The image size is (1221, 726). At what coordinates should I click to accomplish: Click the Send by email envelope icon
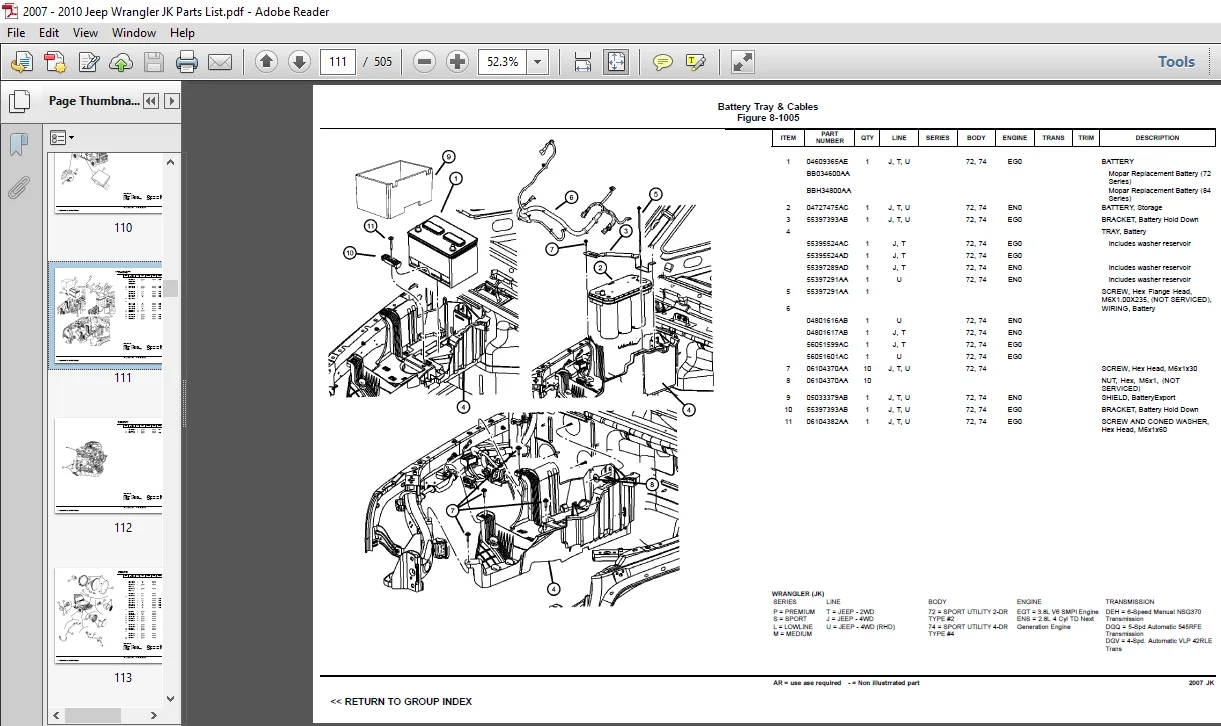(220, 62)
